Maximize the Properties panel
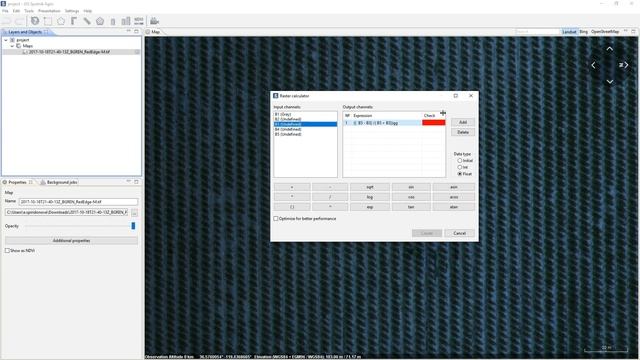The width and height of the screenshot is (640, 360). click(x=137, y=182)
